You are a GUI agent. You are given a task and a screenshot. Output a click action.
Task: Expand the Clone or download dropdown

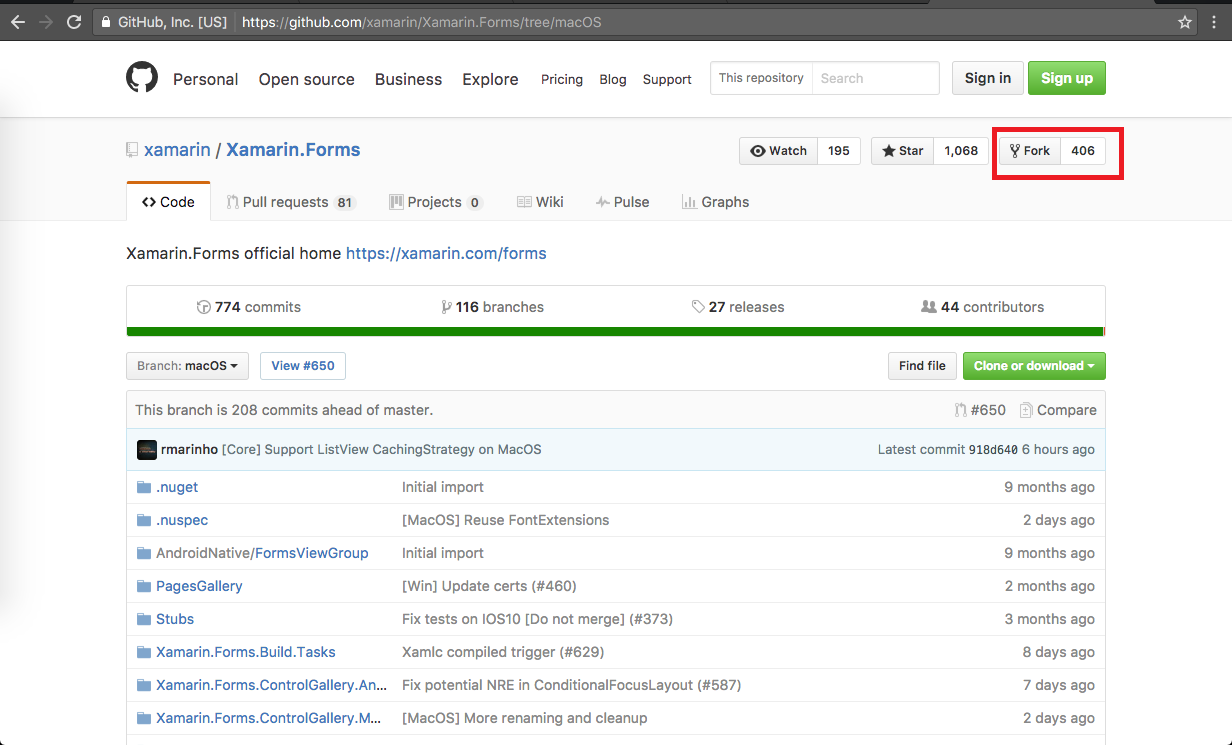(1034, 366)
